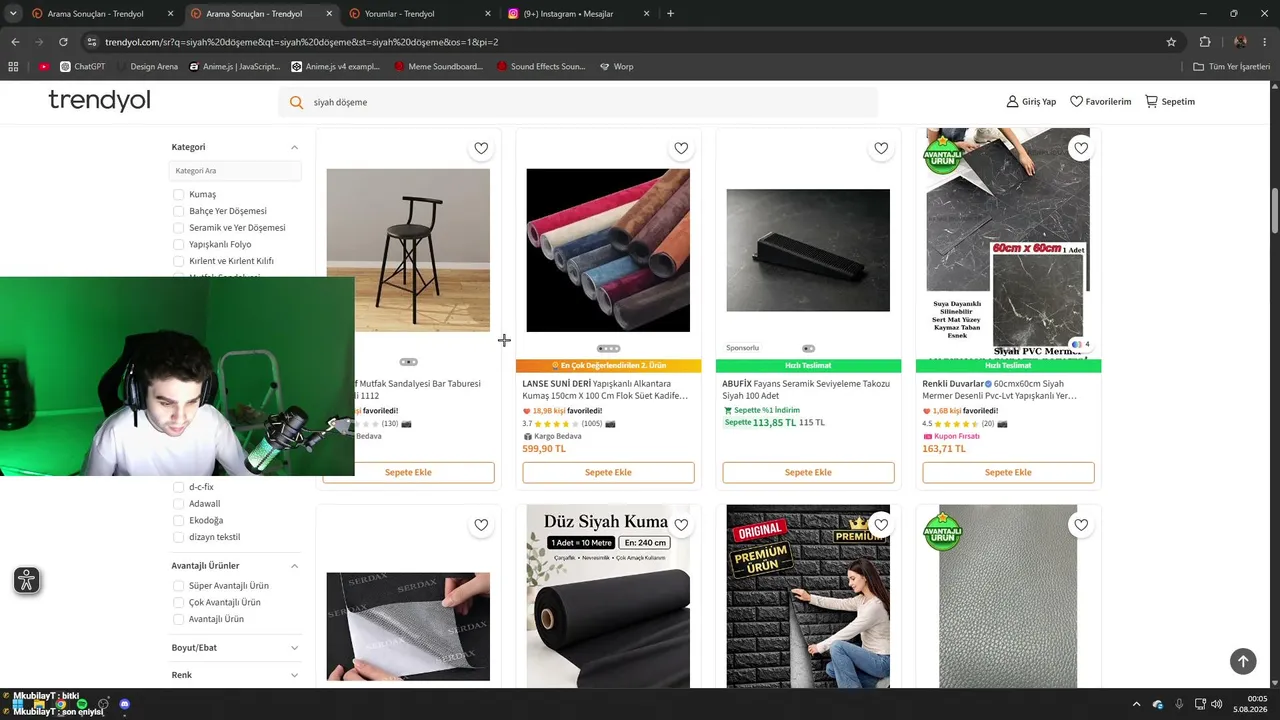
Task: Show hidden system tray icons
Action: pos(1136,704)
